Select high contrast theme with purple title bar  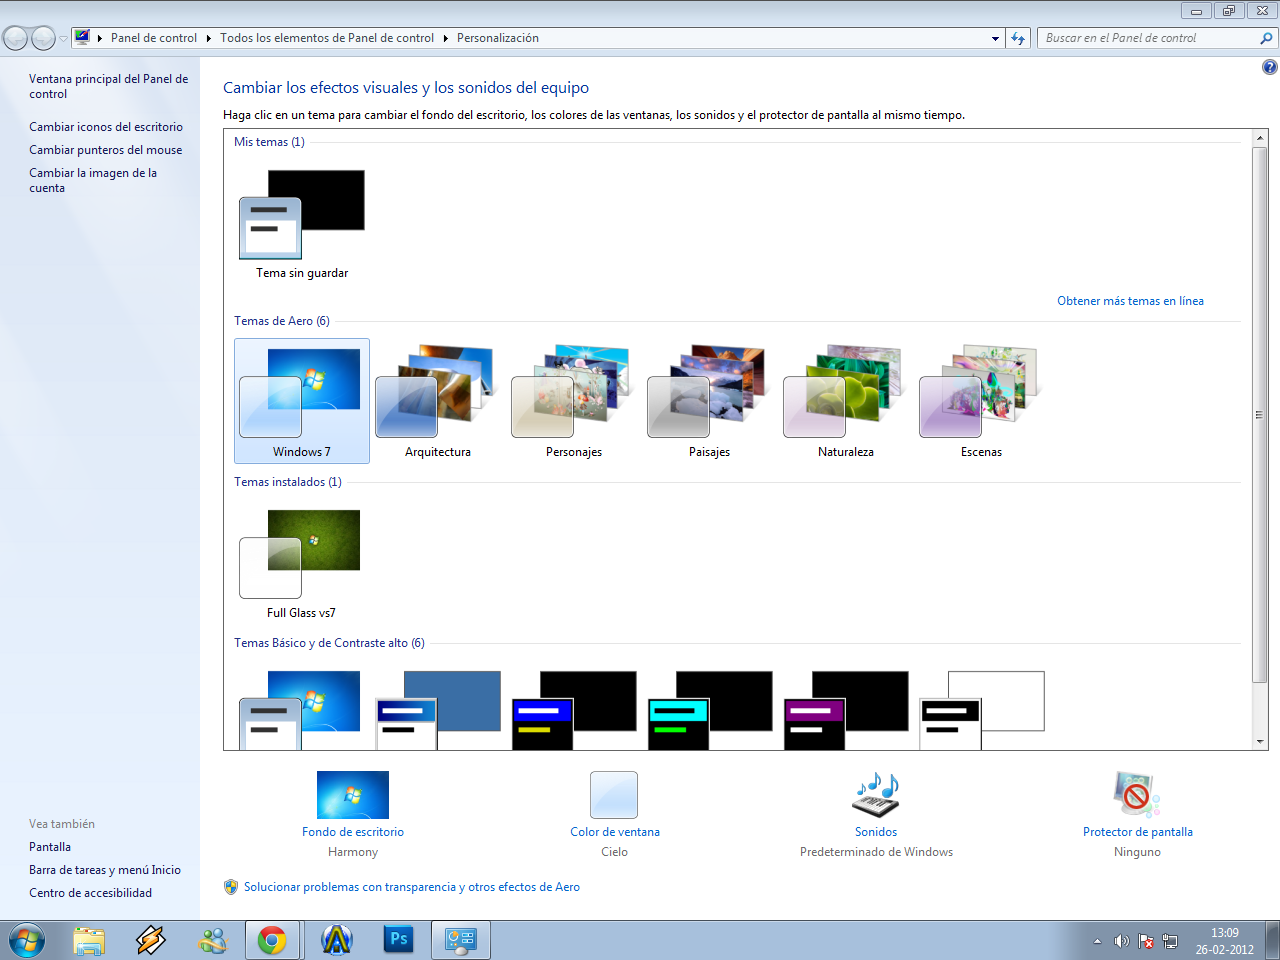[846, 710]
